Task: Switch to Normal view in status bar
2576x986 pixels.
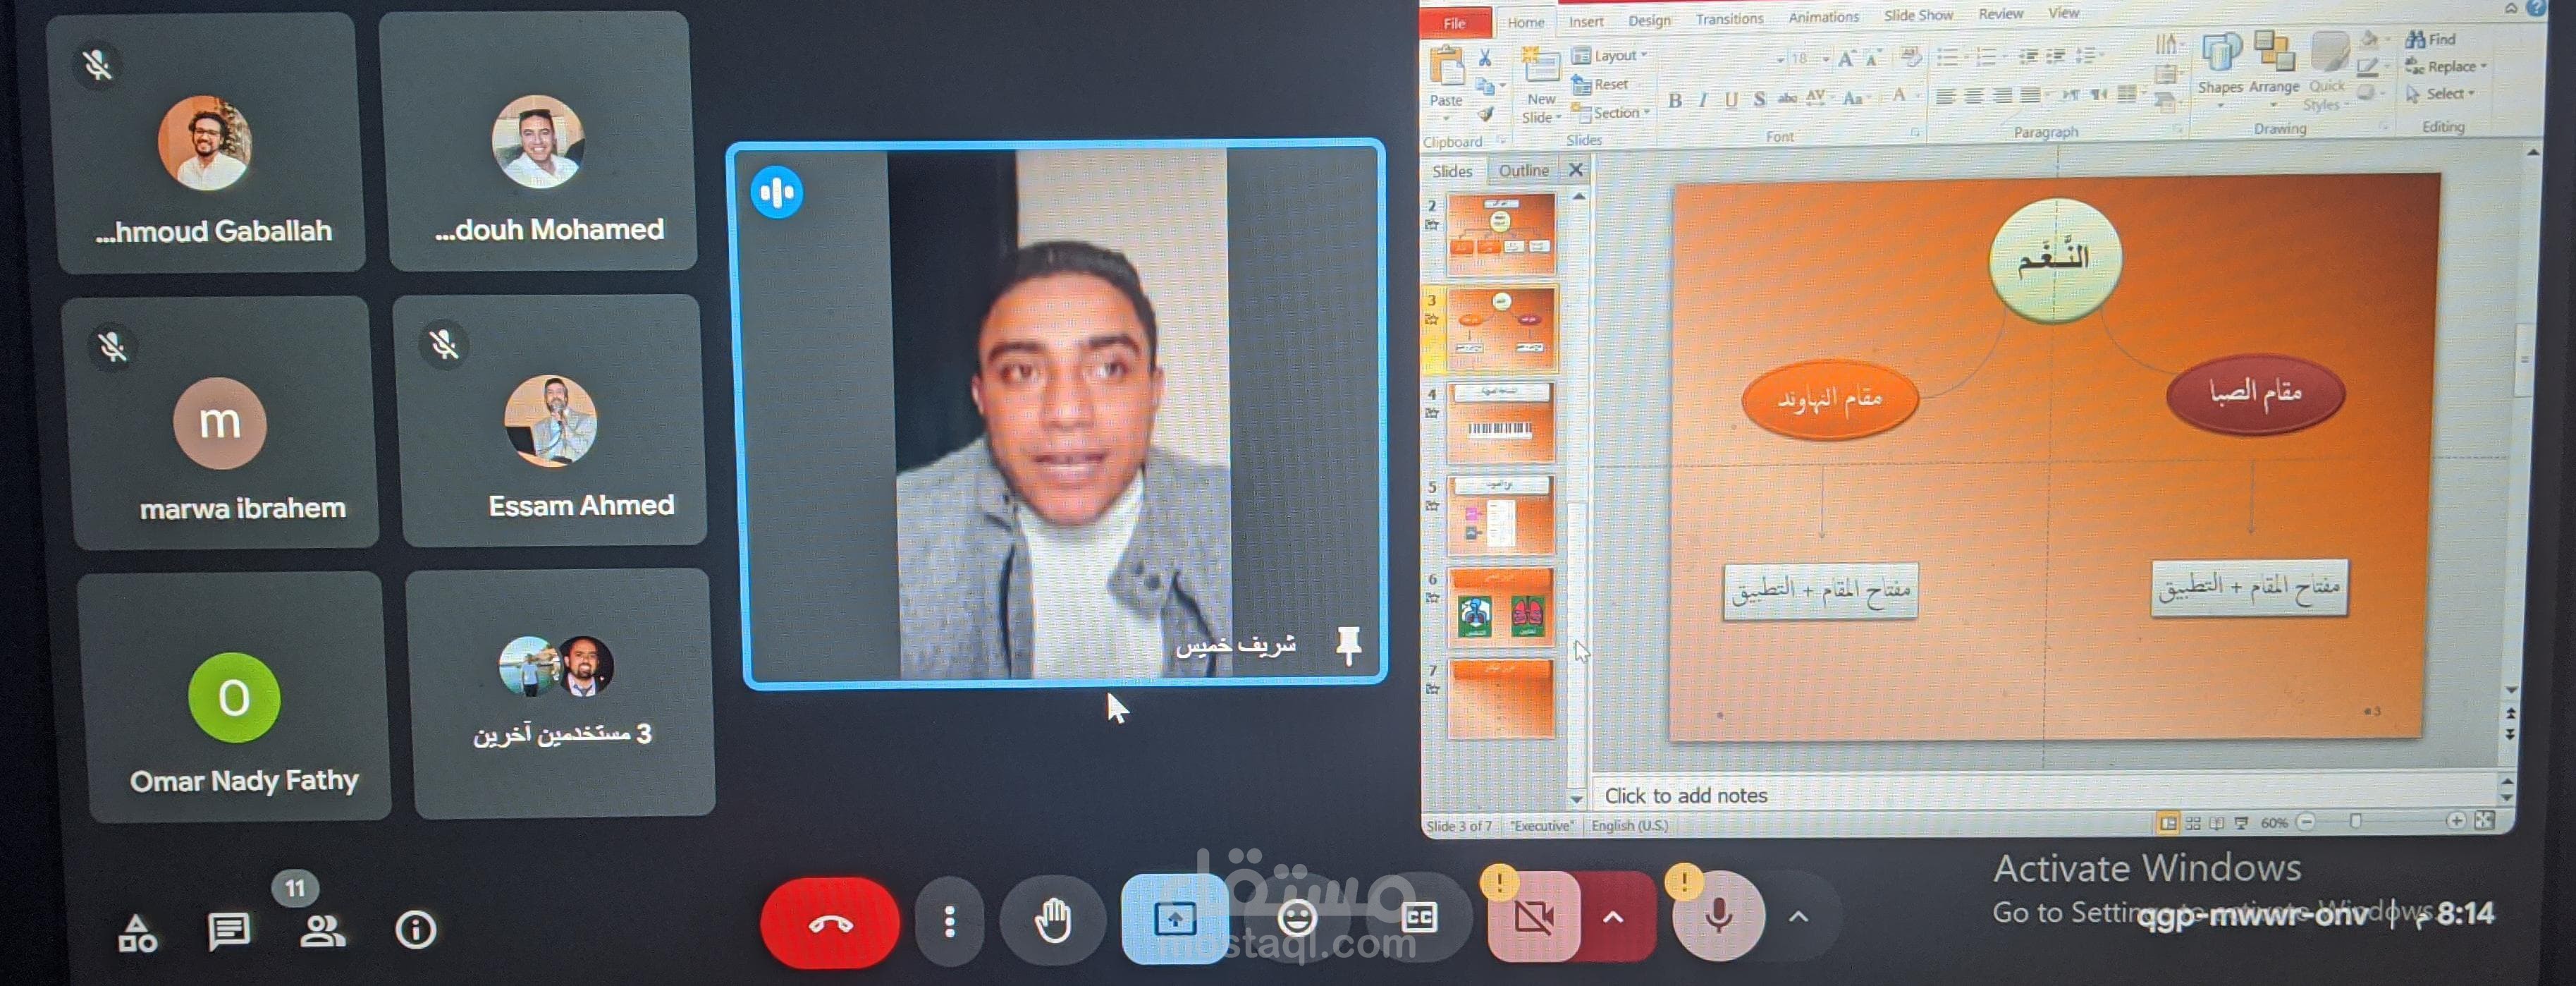Action: coord(2167,823)
